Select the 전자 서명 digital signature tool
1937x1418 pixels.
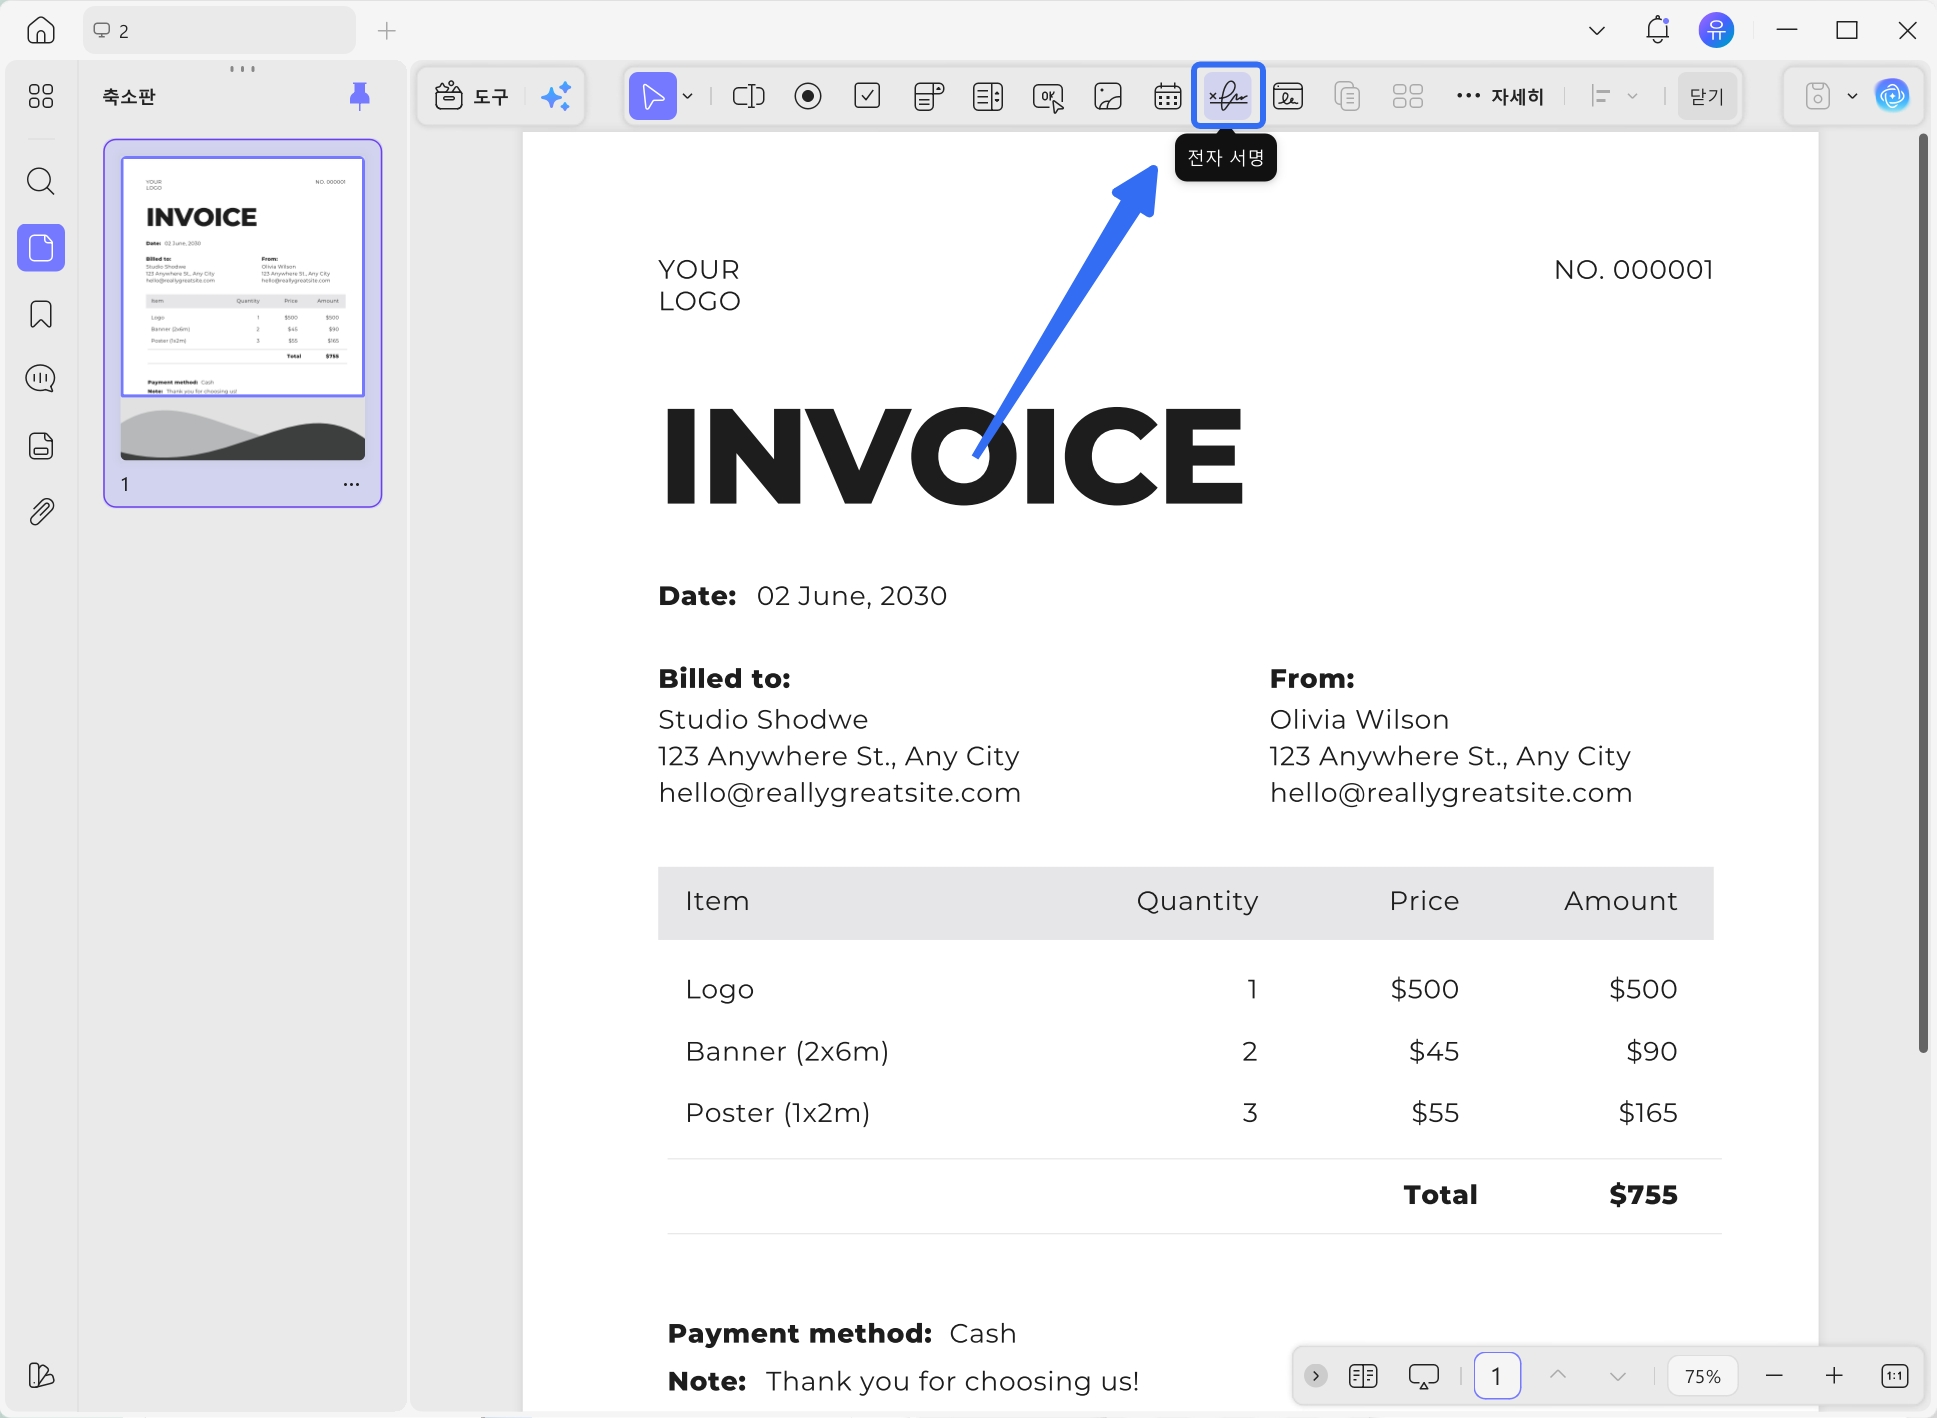point(1228,96)
